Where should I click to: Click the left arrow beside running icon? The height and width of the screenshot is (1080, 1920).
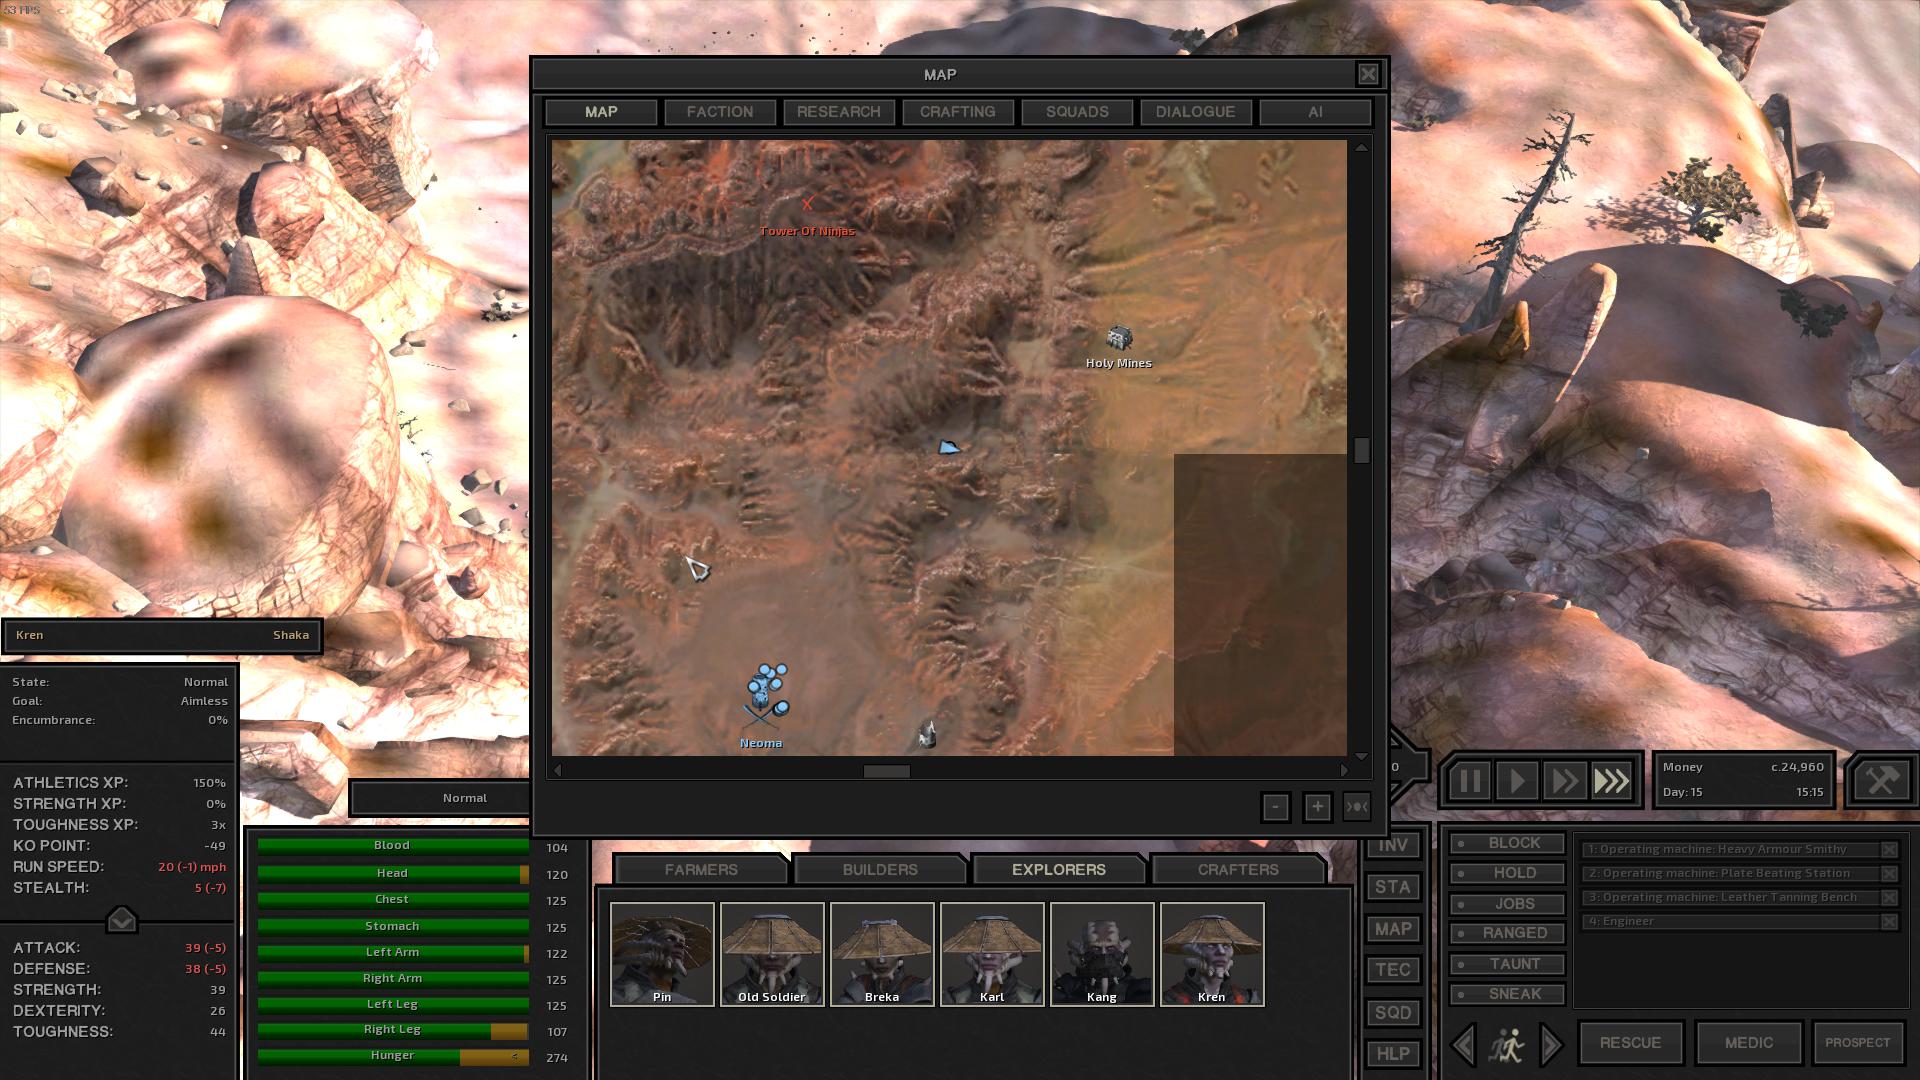(x=1464, y=1045)
